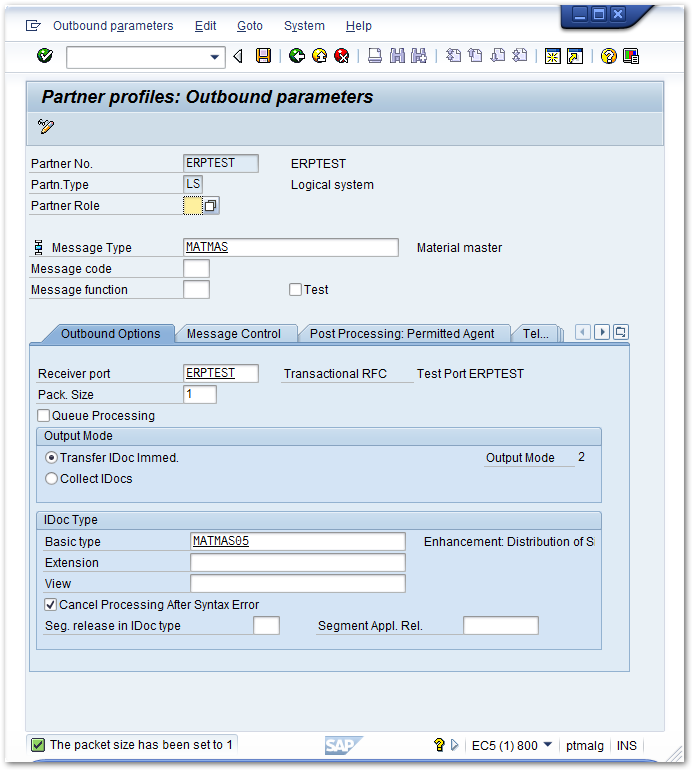The width and height of the screenshot is (693, 771).
Task: Uncheck Cancel Processing After Syntax Error
Action: [50, 604]
